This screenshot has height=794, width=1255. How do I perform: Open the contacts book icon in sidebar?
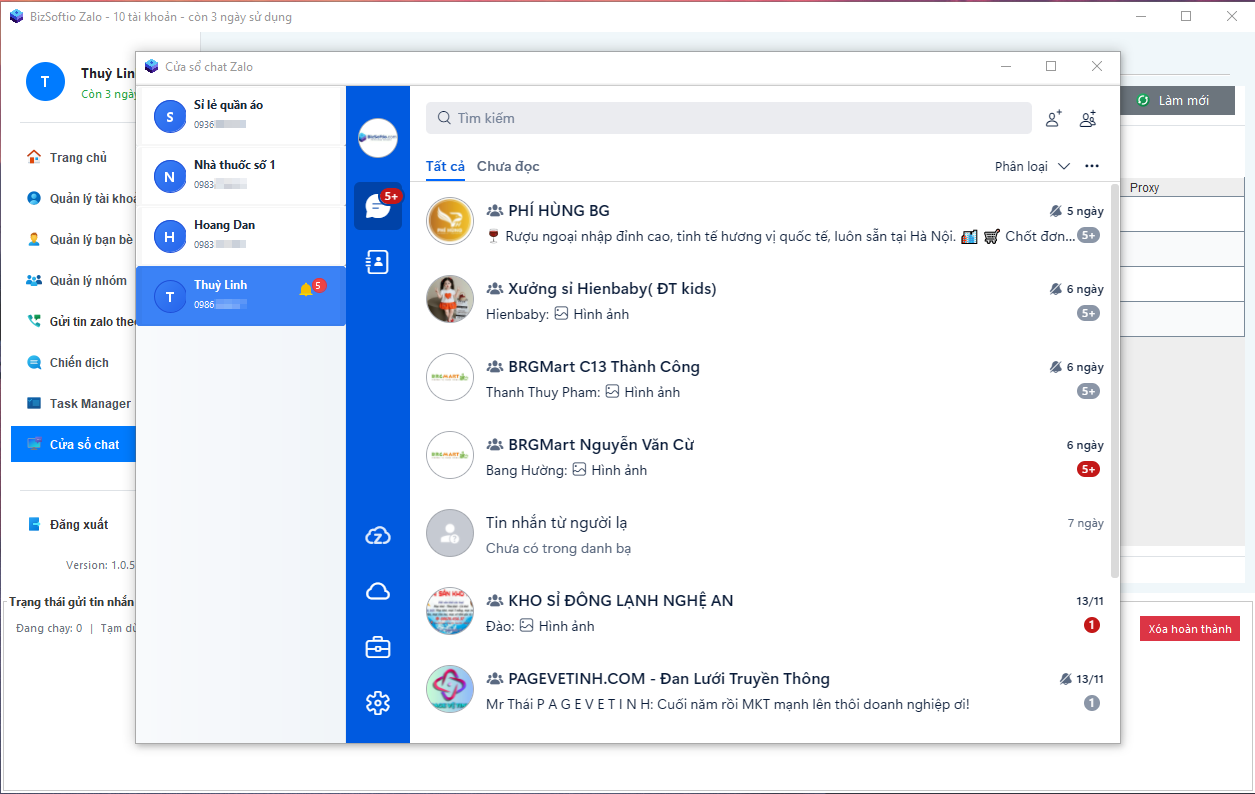378,261
